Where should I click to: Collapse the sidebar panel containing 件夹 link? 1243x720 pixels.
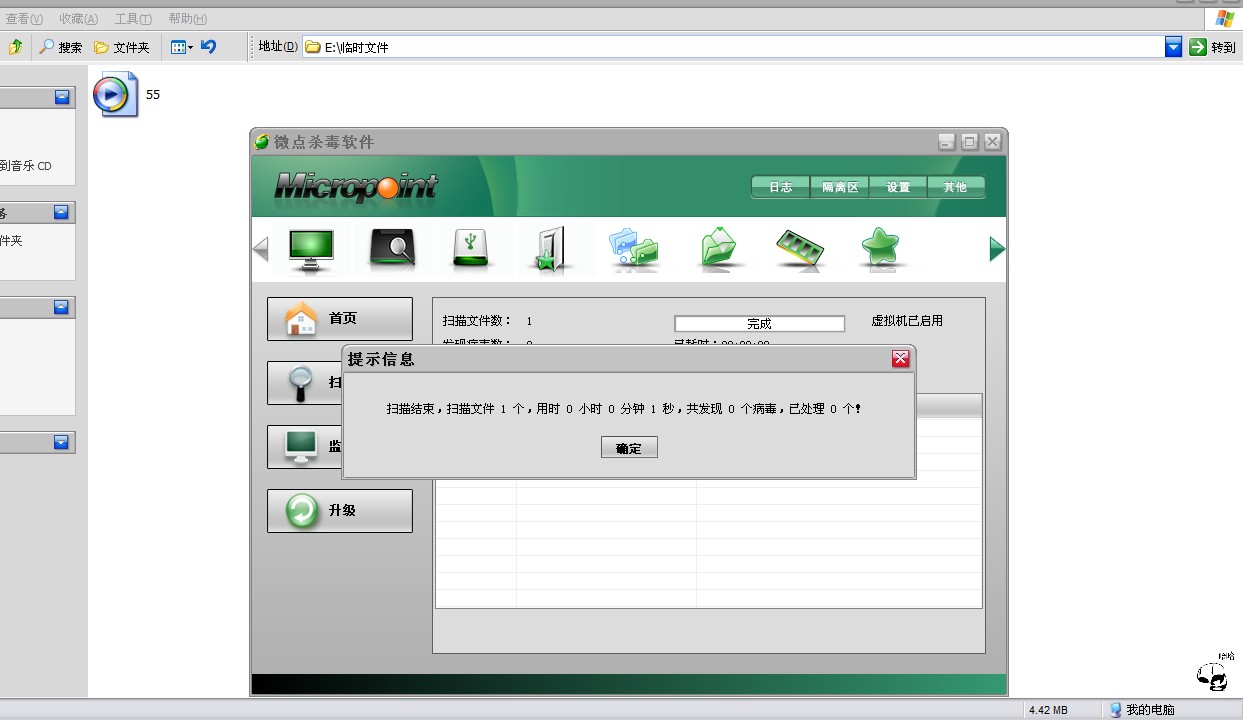coord(63,212)
